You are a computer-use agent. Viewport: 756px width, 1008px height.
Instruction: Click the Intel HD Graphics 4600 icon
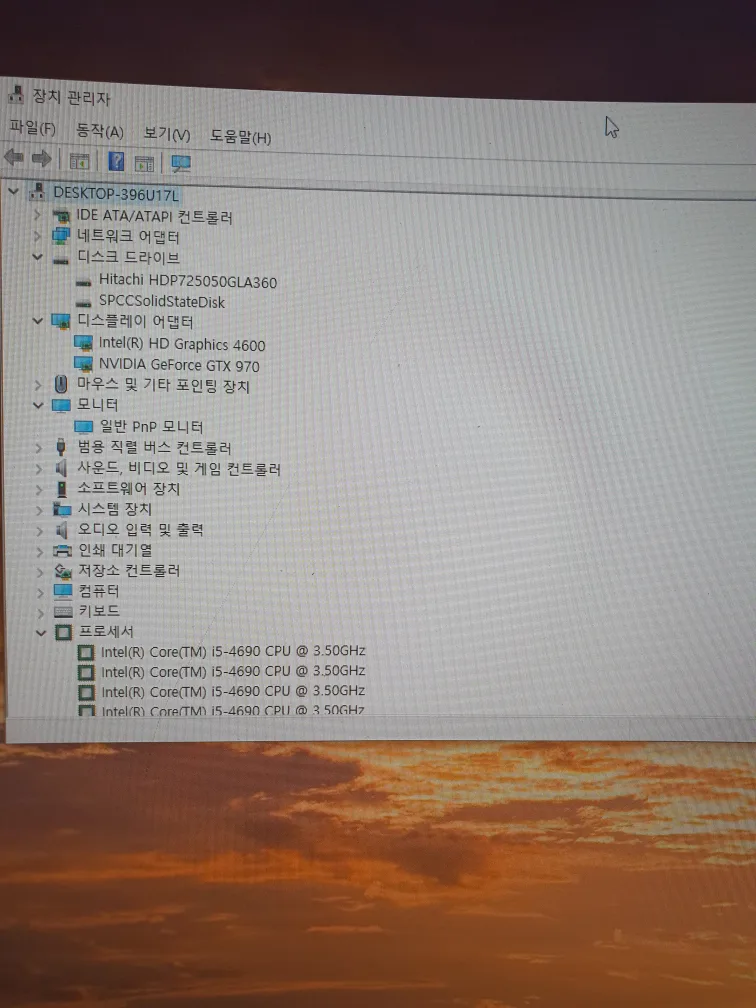[84, 343]
